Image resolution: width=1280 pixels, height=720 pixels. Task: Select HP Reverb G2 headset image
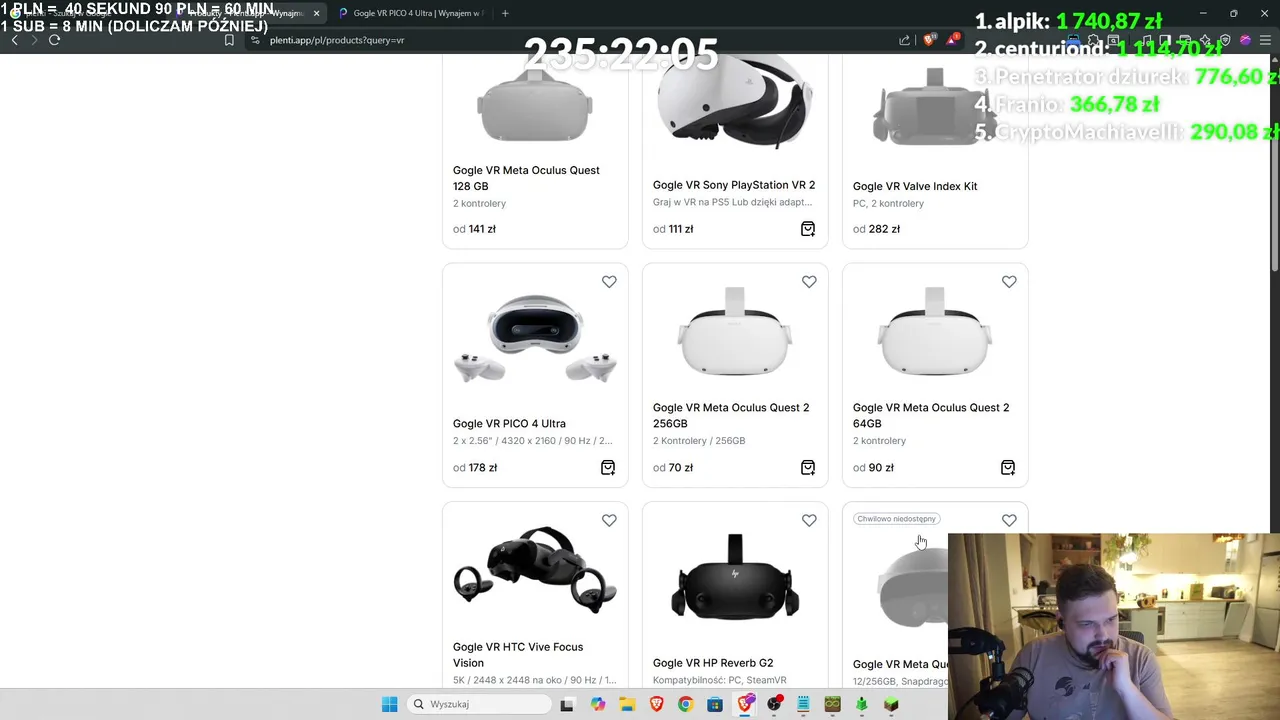click(x=735, y=576)
